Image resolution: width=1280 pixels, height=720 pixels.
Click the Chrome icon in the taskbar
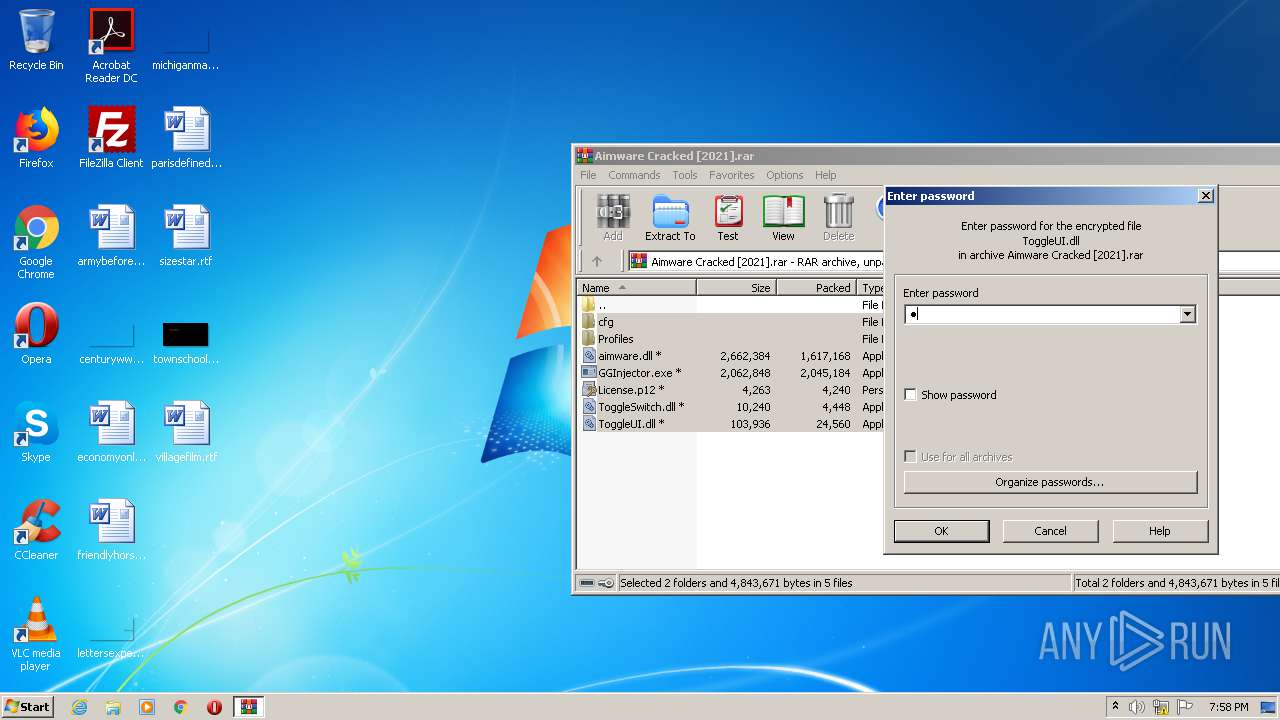click(181, 707)
